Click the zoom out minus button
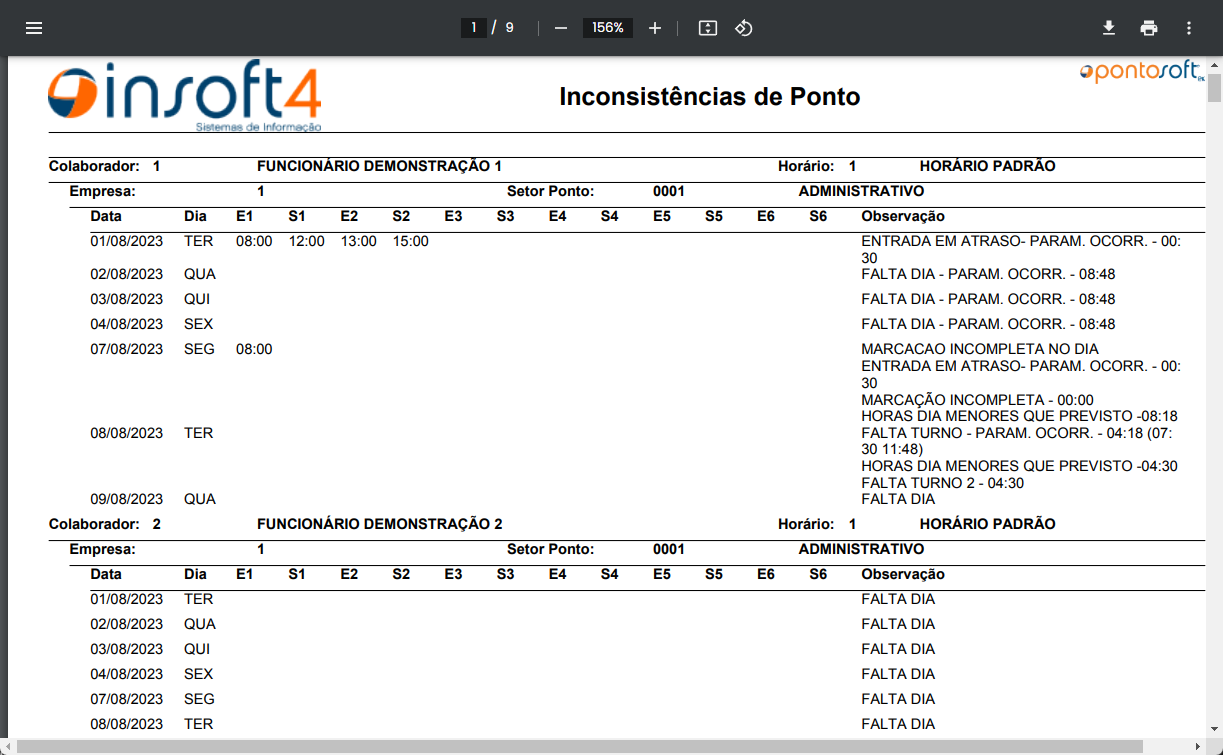The image size is (1223, 755). coord(561,28)
